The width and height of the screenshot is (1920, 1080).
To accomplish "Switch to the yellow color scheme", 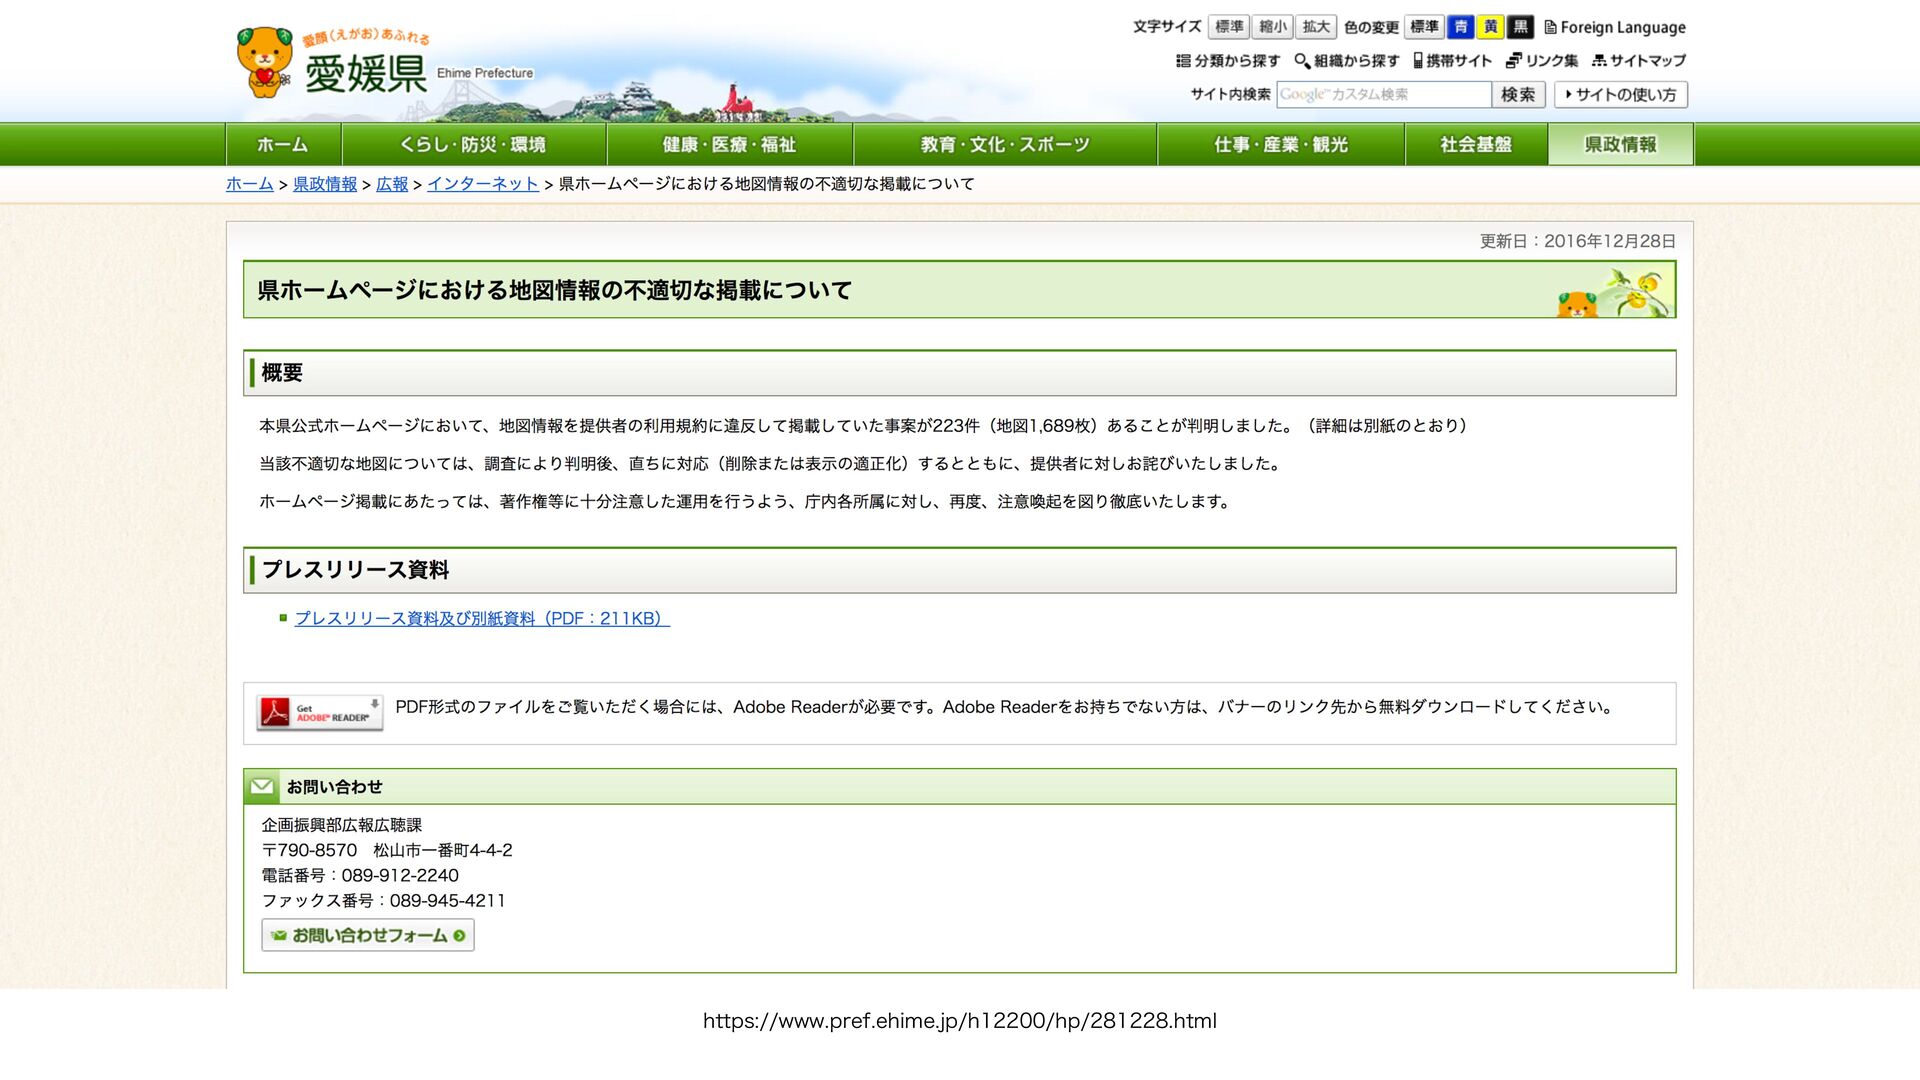I will (x=1490, y=27).
